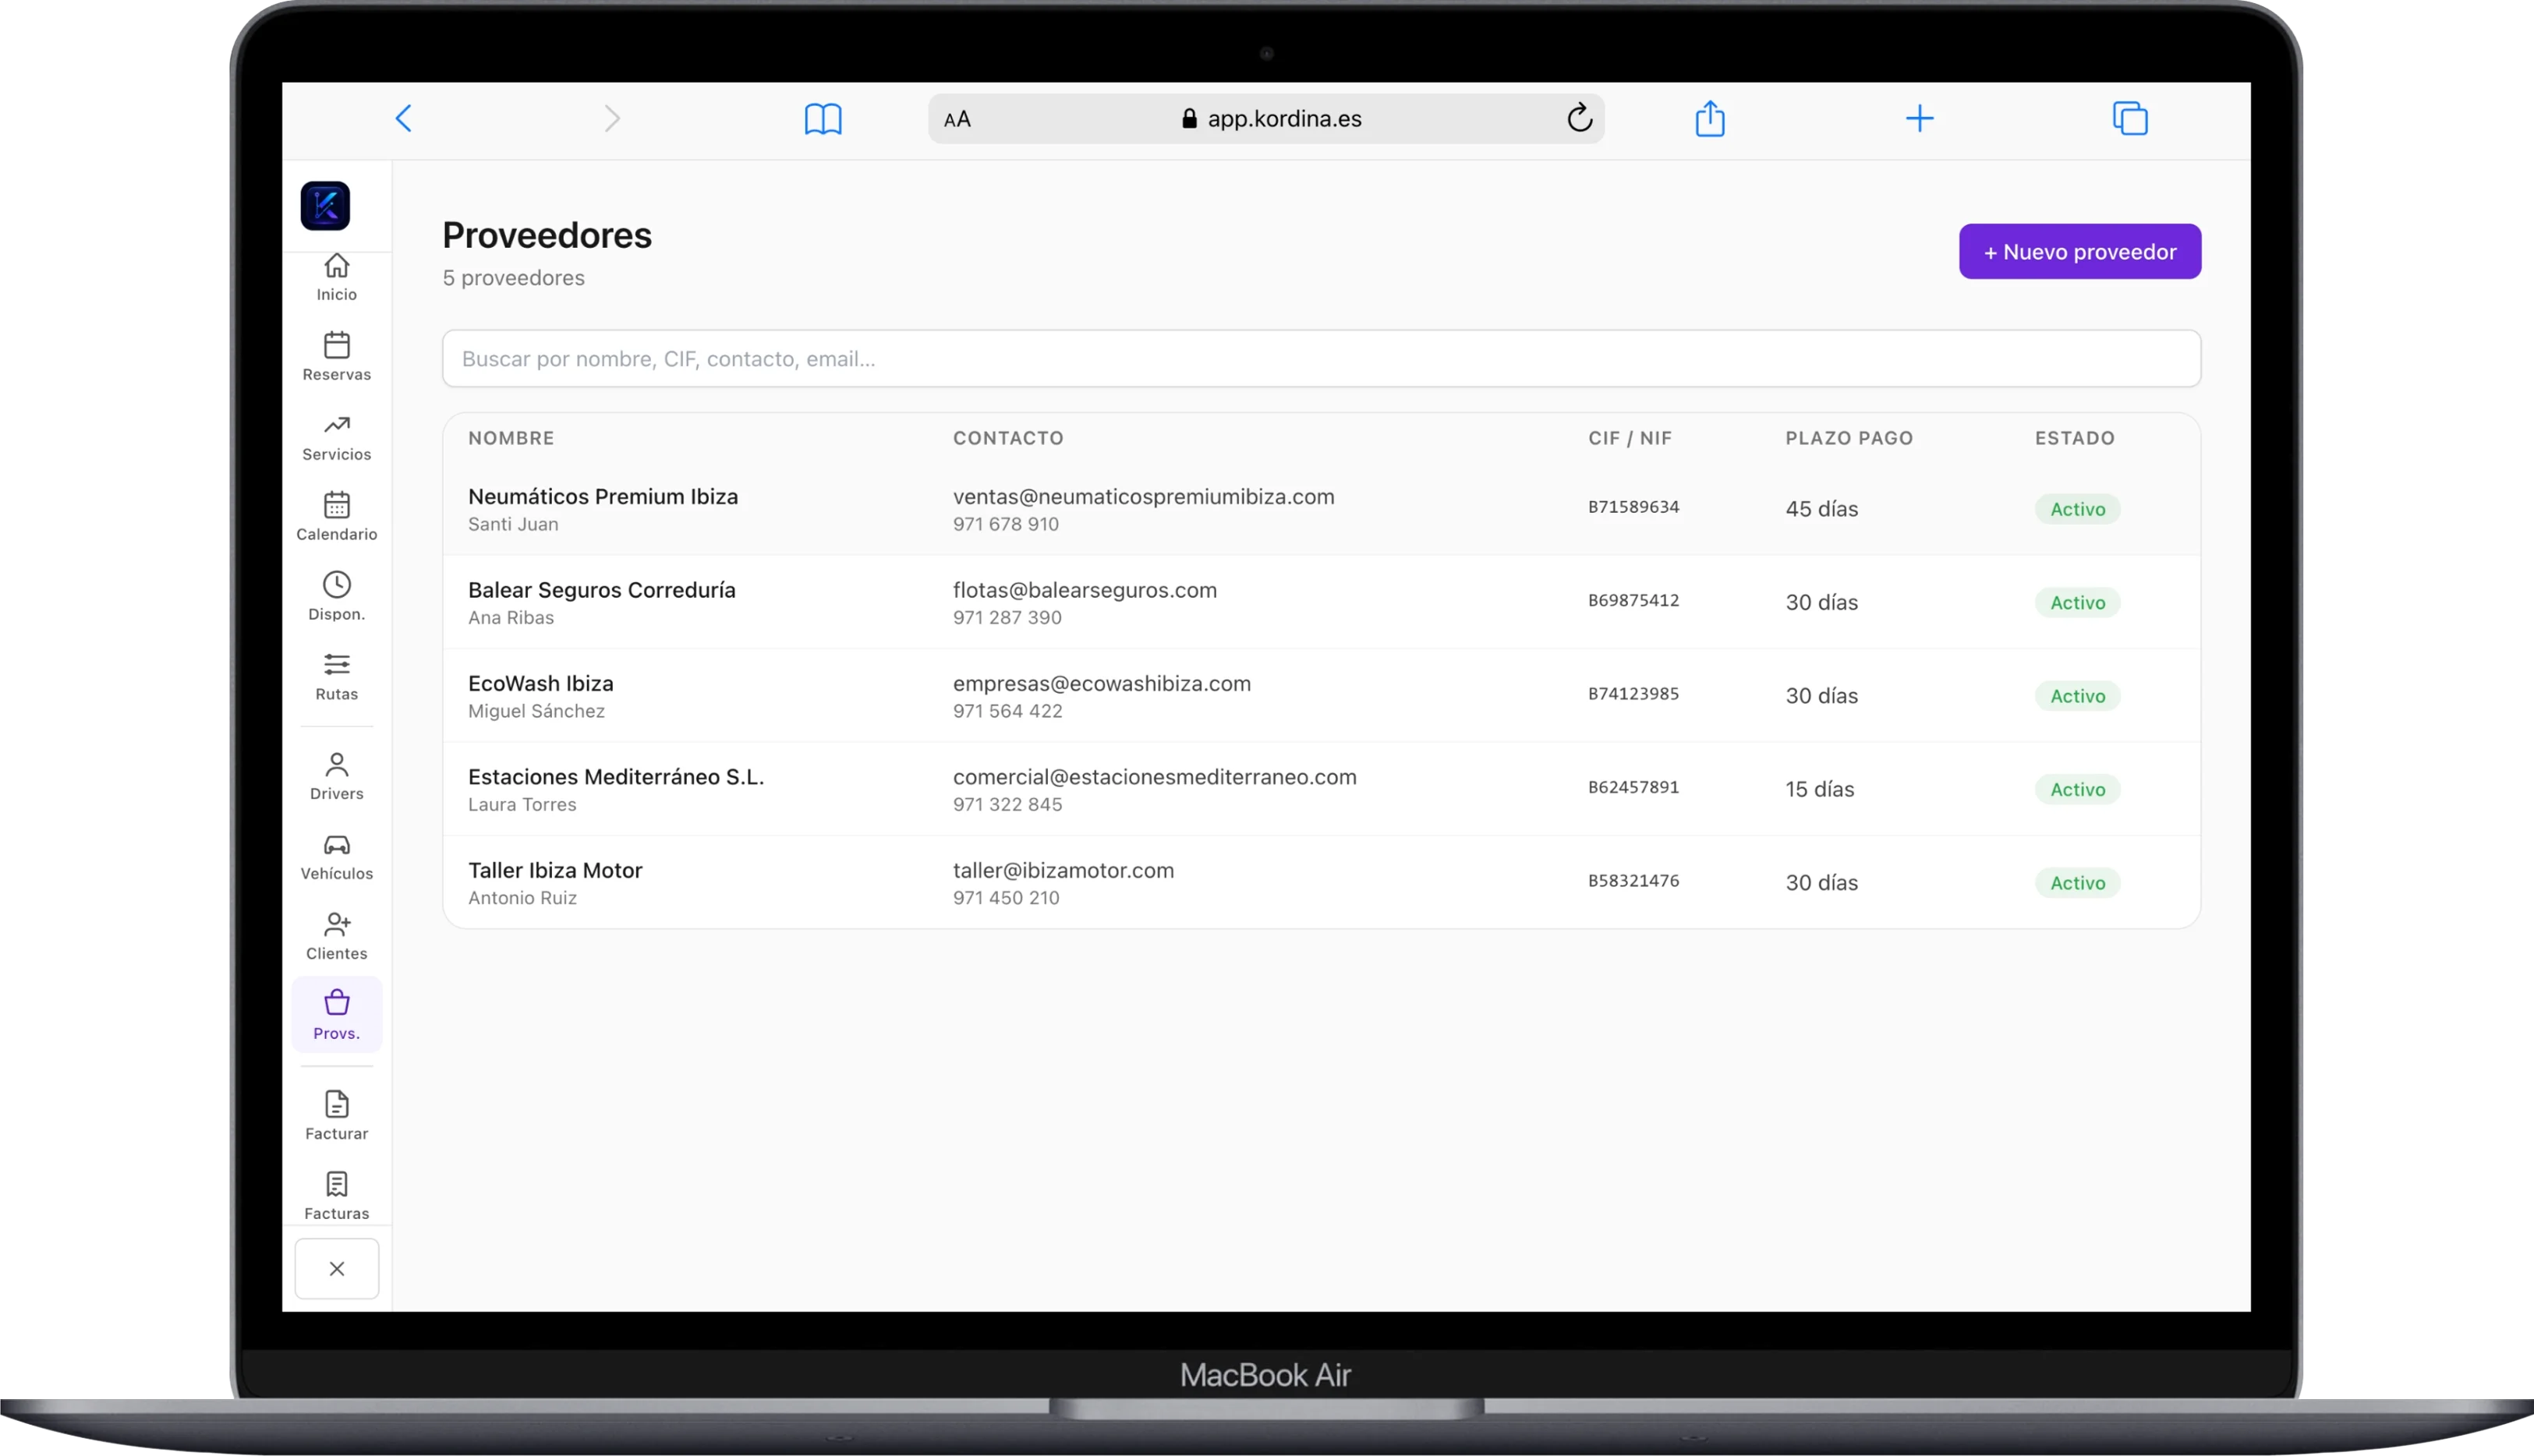2534x1456 pixels.
Task: Click the NOMBRE column header
Action: (x=511, y=438)
